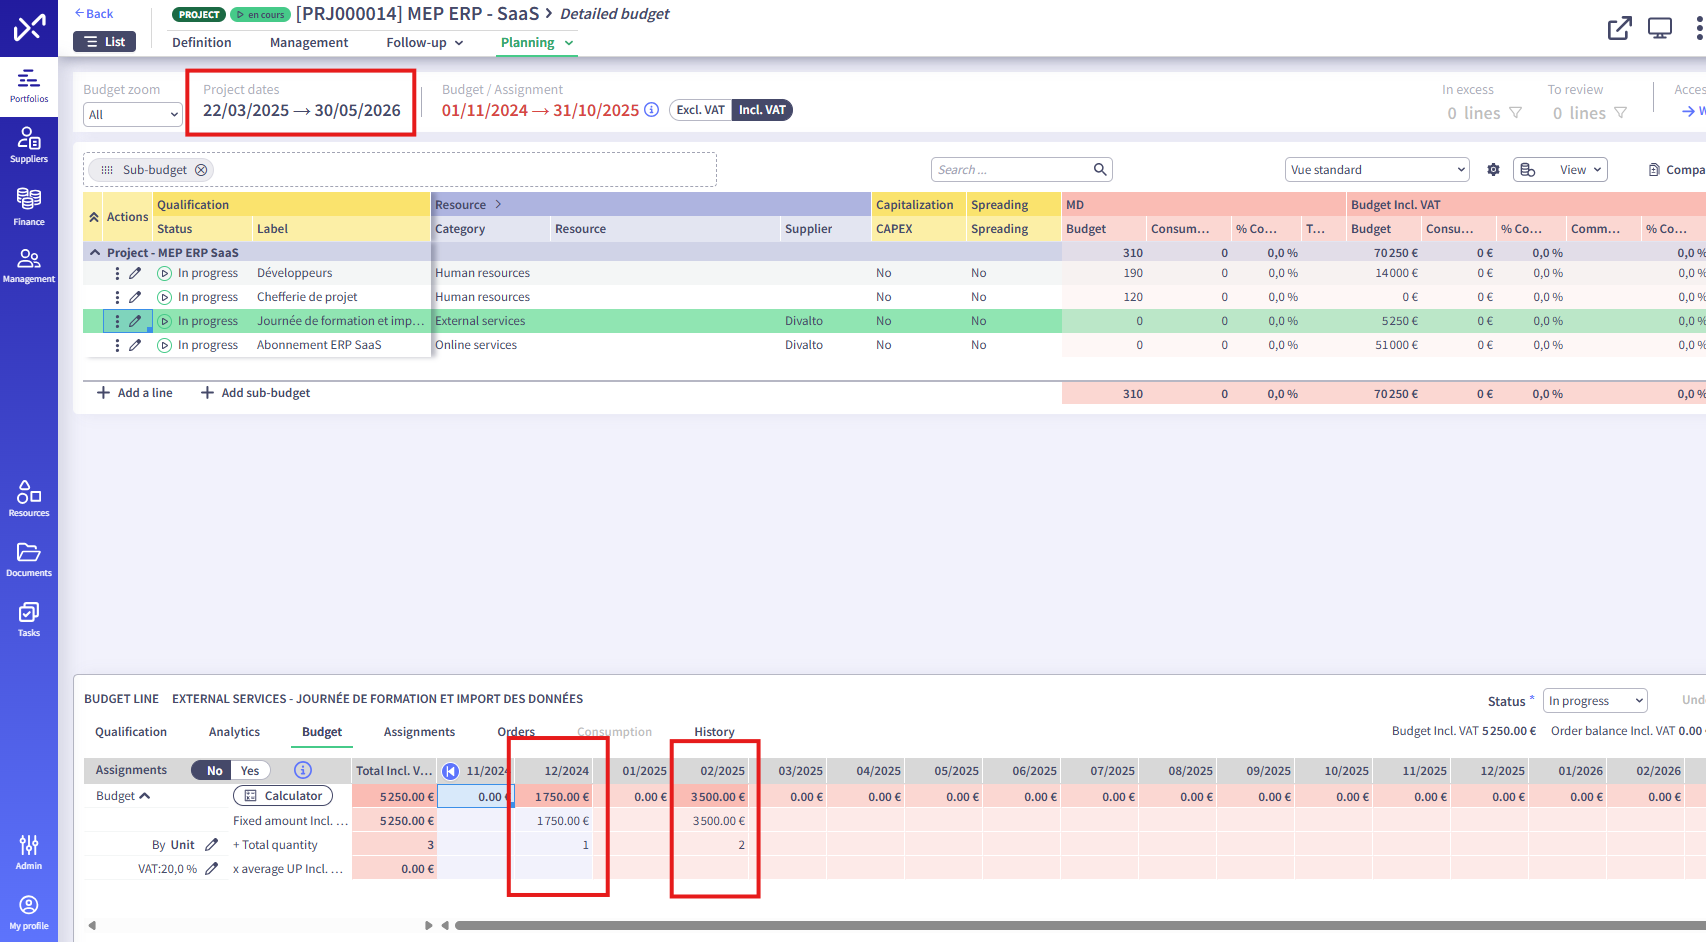Image resolution: width=1706 pixels, height=942 pixels.
Task: Open the Management sidebar section
Action: pyautogui.click(x=29, y=266)
